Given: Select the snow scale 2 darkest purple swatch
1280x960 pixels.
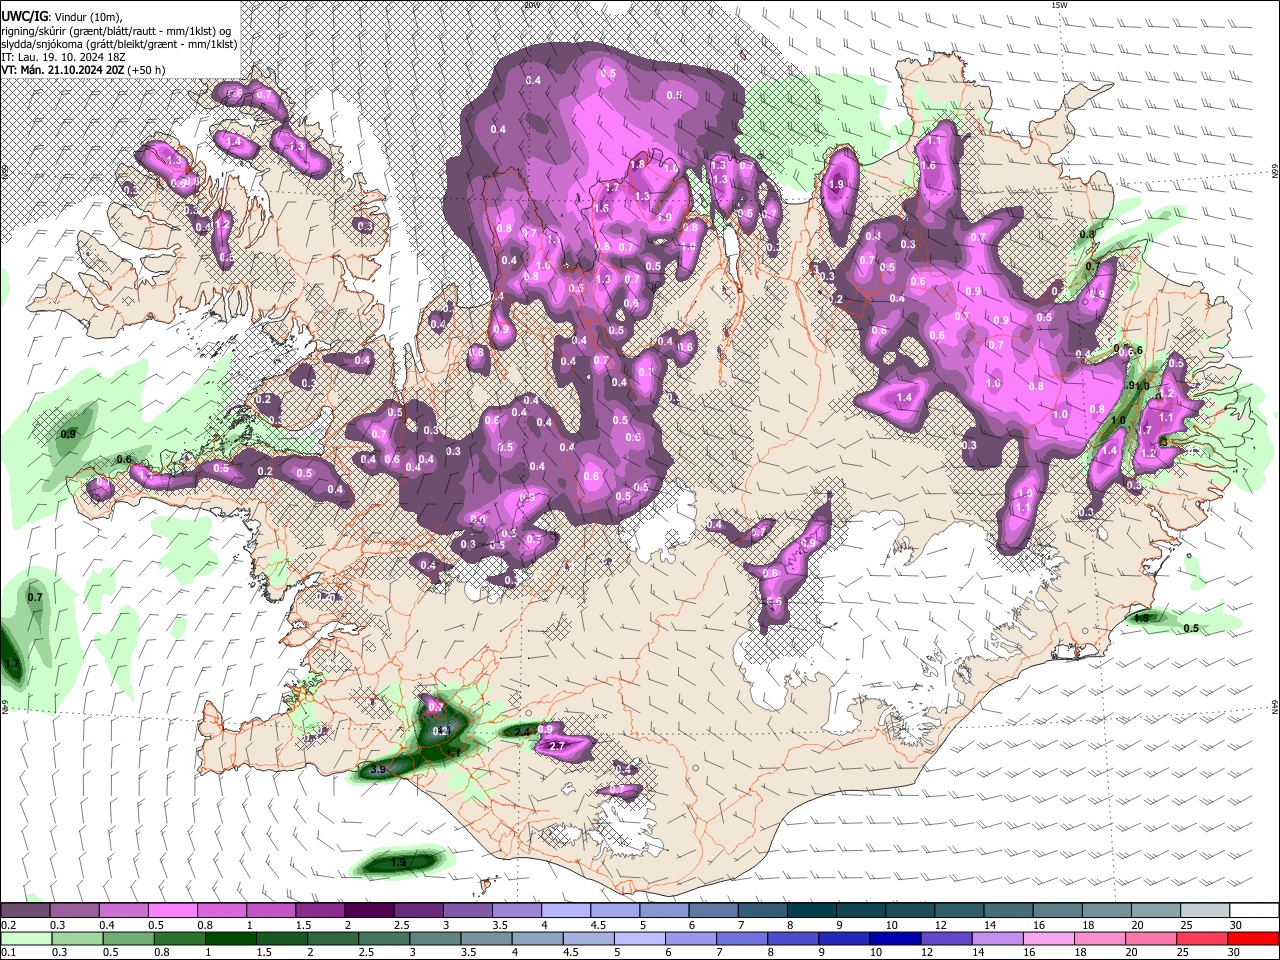Looking at the screenshot, I should coord(368,911).
